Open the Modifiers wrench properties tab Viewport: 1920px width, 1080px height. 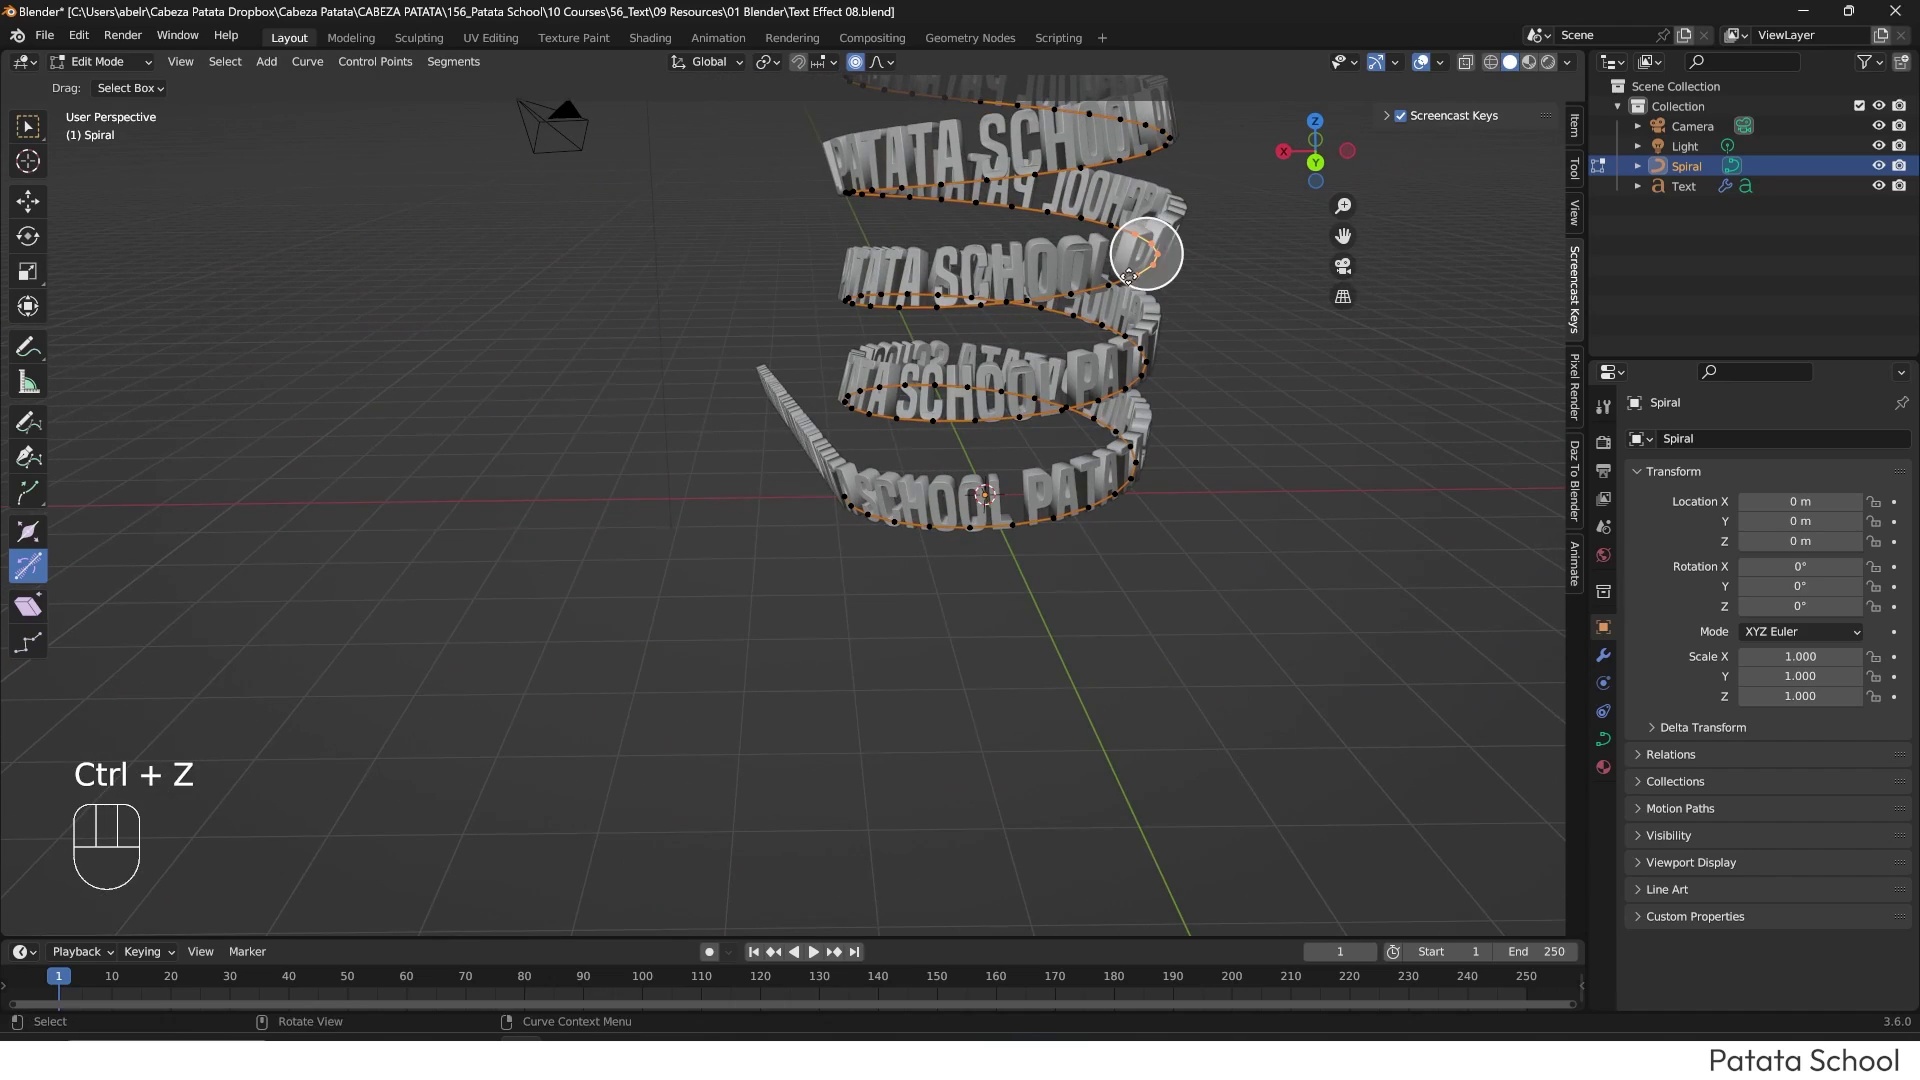point(1603,655)
